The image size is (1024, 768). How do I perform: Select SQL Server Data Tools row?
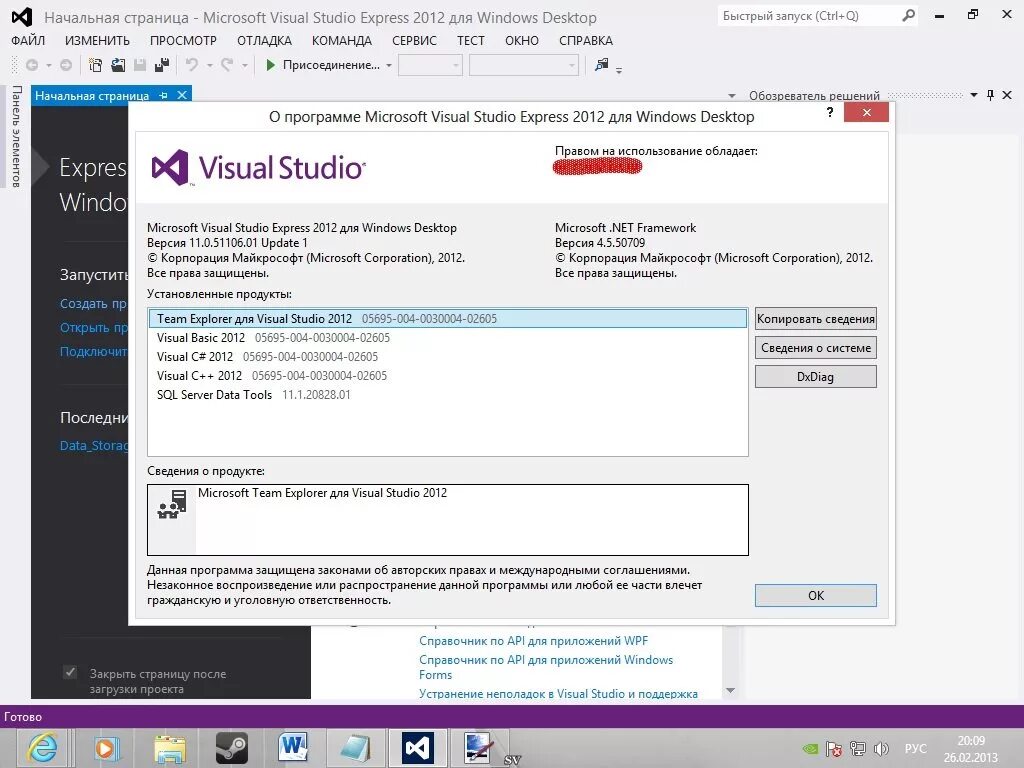(x=447, y=394)
